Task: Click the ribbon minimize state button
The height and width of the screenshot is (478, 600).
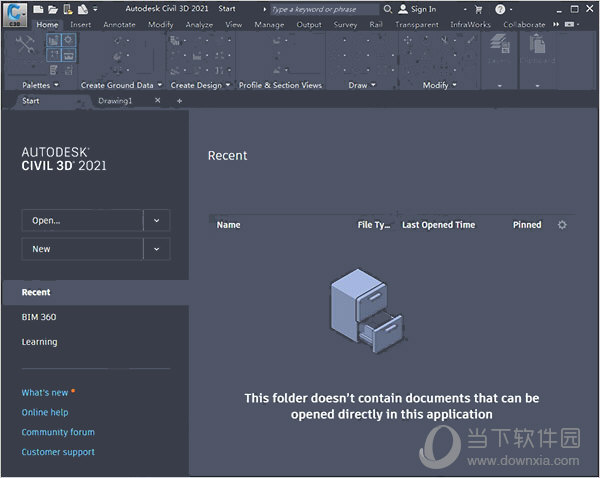Action: tap(569, 24)
